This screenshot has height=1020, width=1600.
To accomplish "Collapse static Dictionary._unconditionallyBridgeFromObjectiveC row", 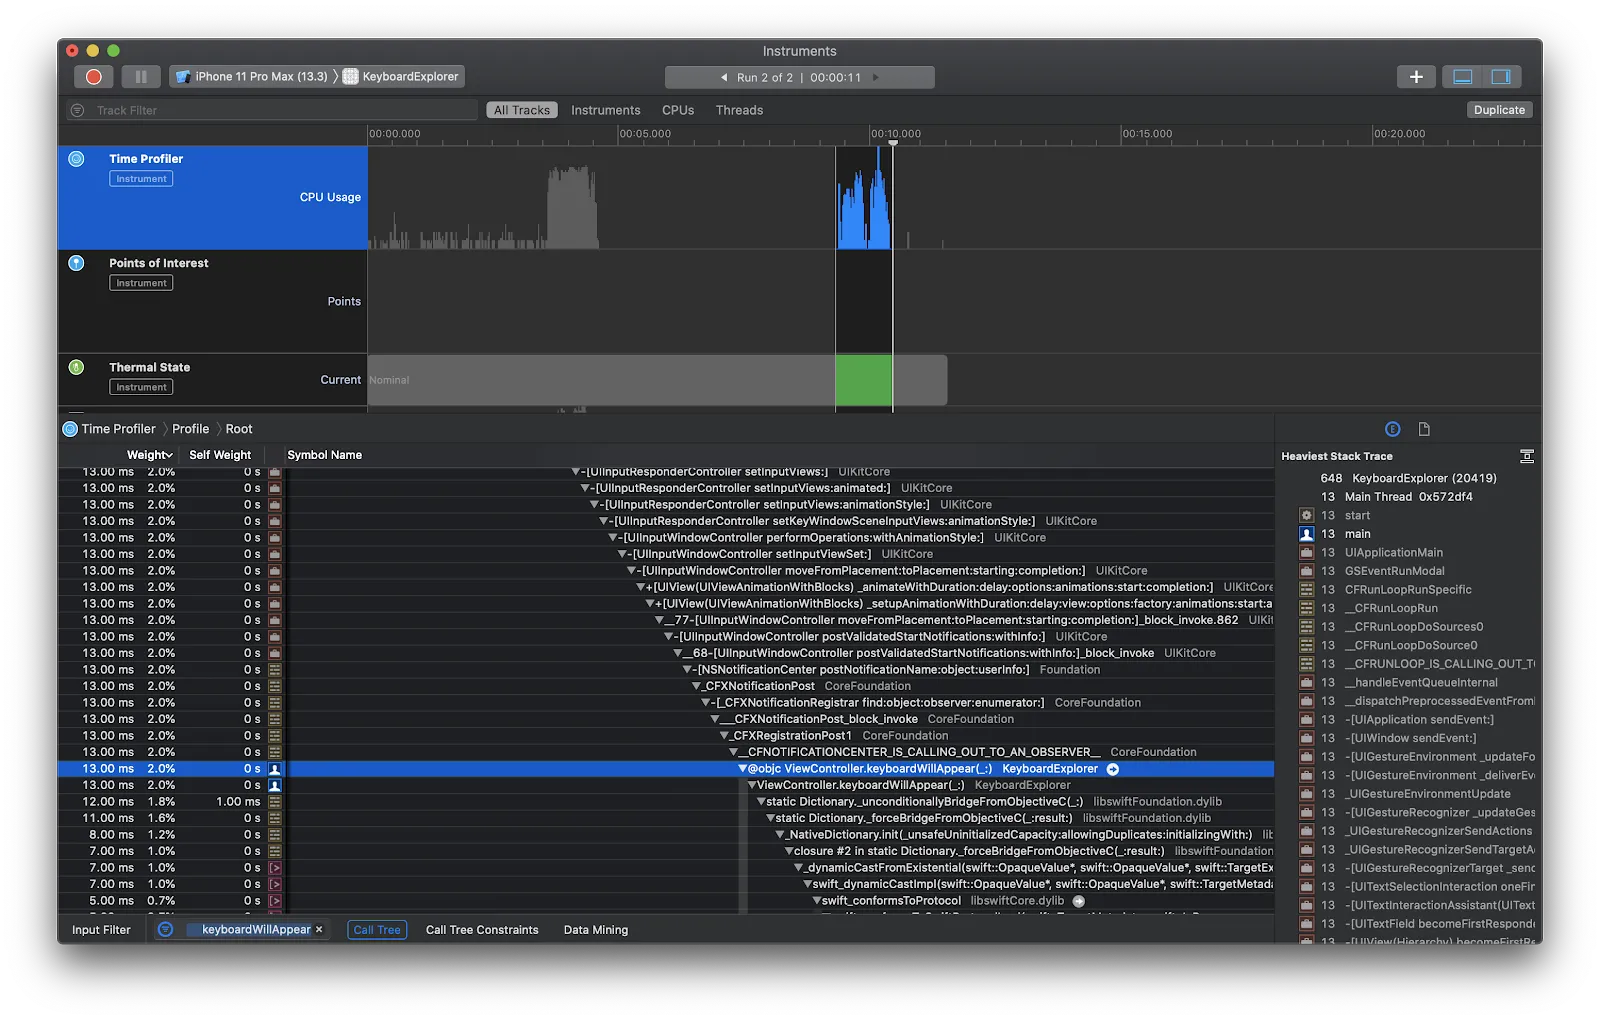I will click(761, 802).
